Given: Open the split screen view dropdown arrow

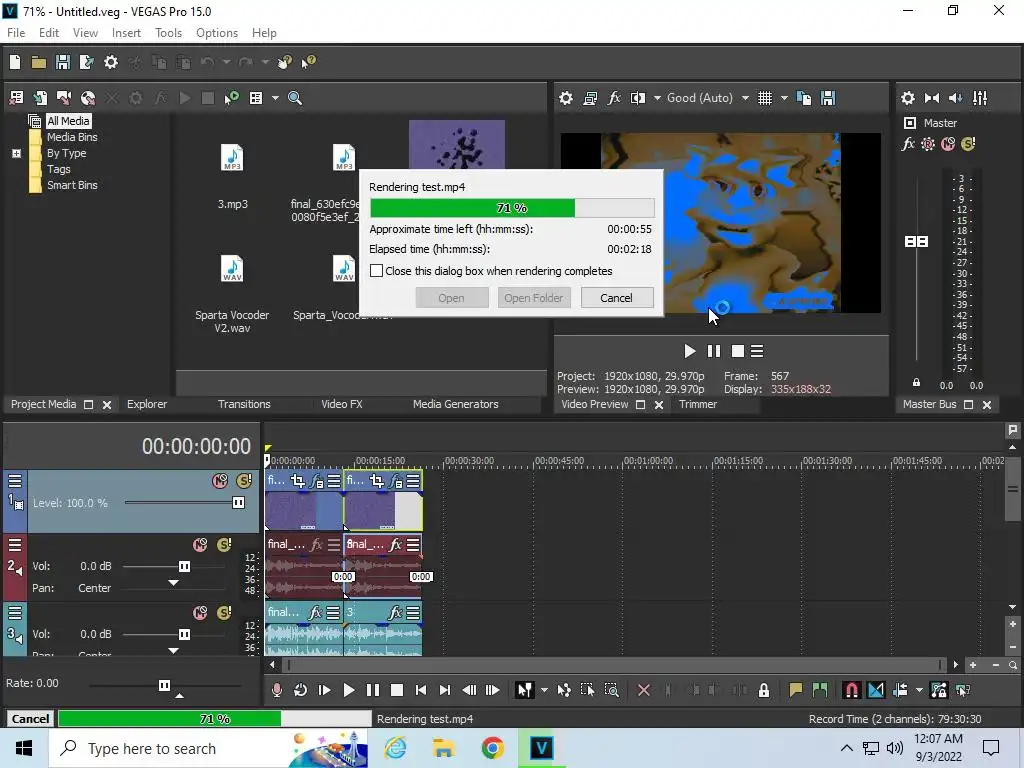Looking at the screenshot, I should (657, 98).
